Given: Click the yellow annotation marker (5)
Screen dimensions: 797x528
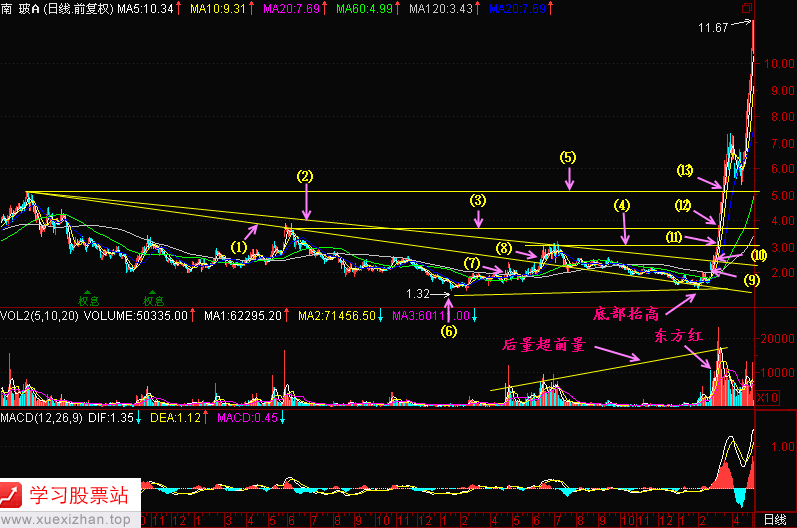Looking at the screenshot, I should click(x=567, y=157).
